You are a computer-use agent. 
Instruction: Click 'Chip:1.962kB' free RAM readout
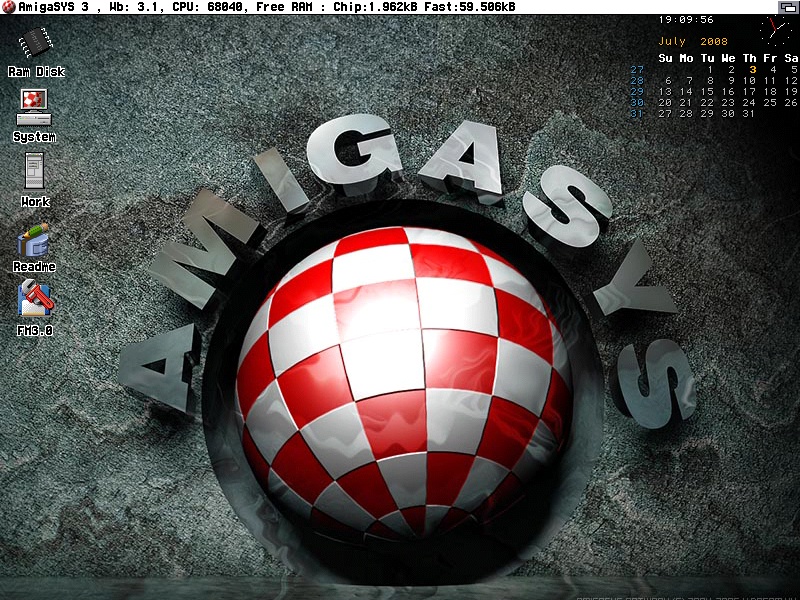click(376, 7)
